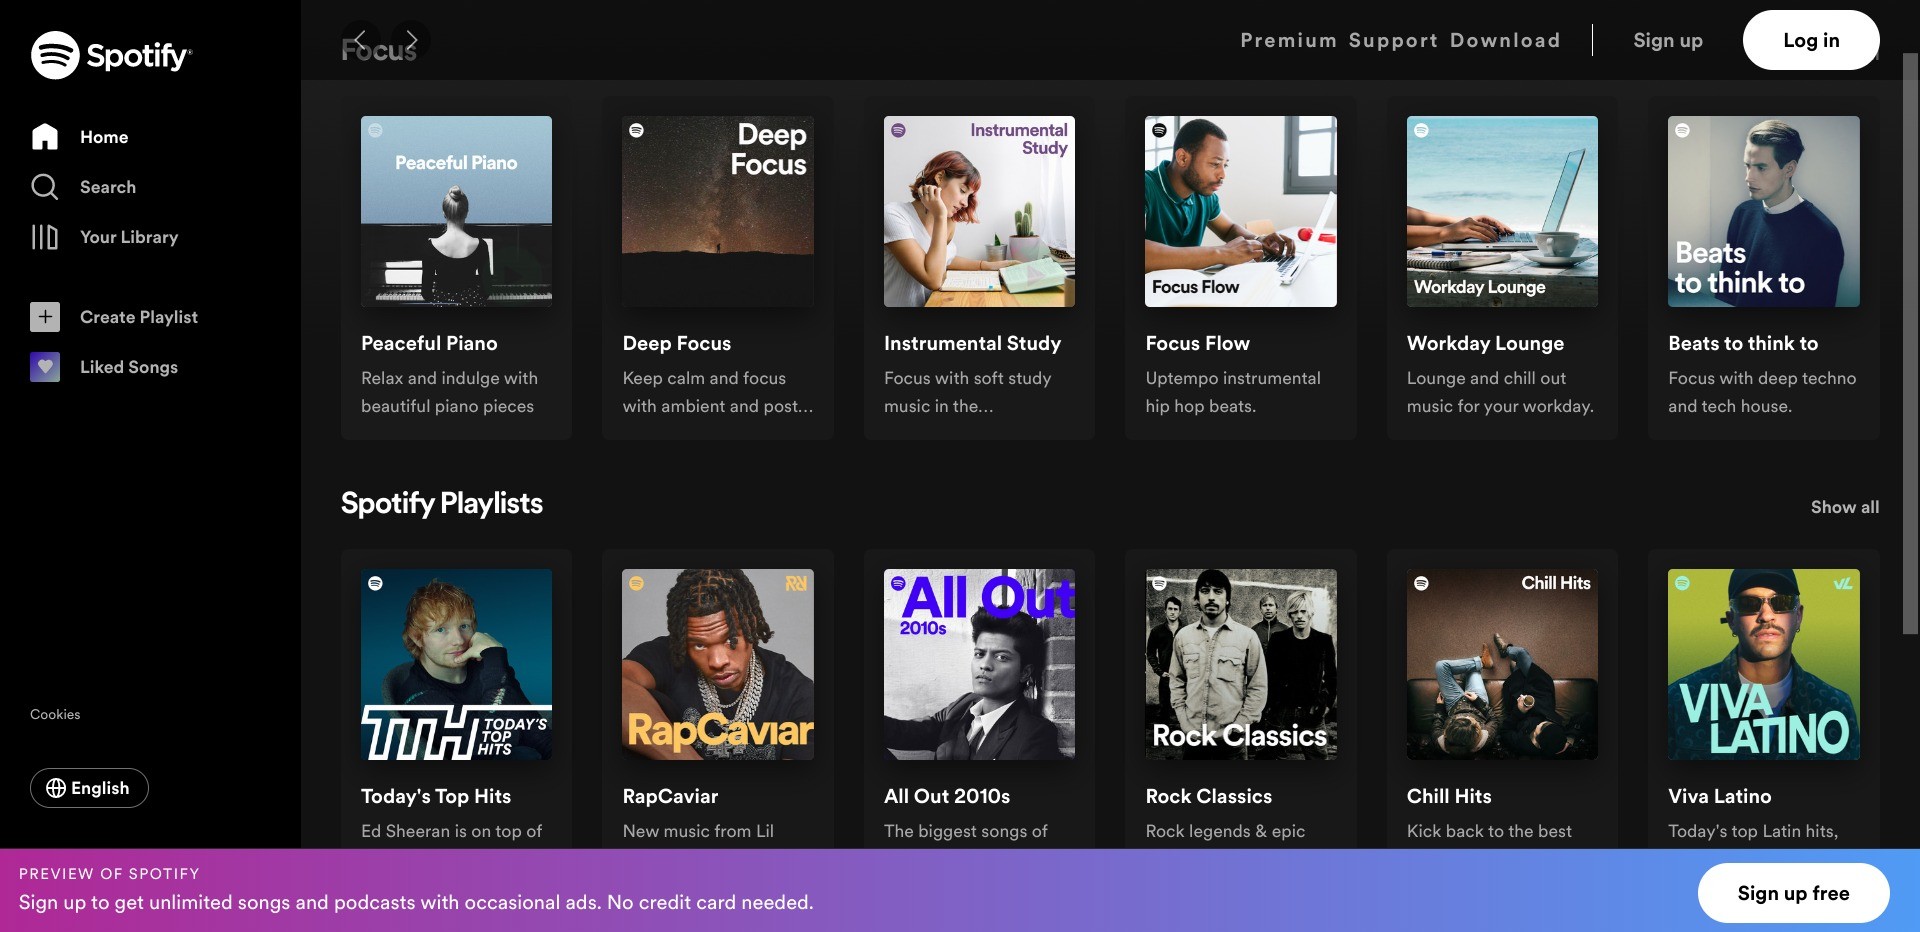Viewport: 1920px width, 932px height.
Task: Click the Viva Latino title text
Action: [1719, 796]
